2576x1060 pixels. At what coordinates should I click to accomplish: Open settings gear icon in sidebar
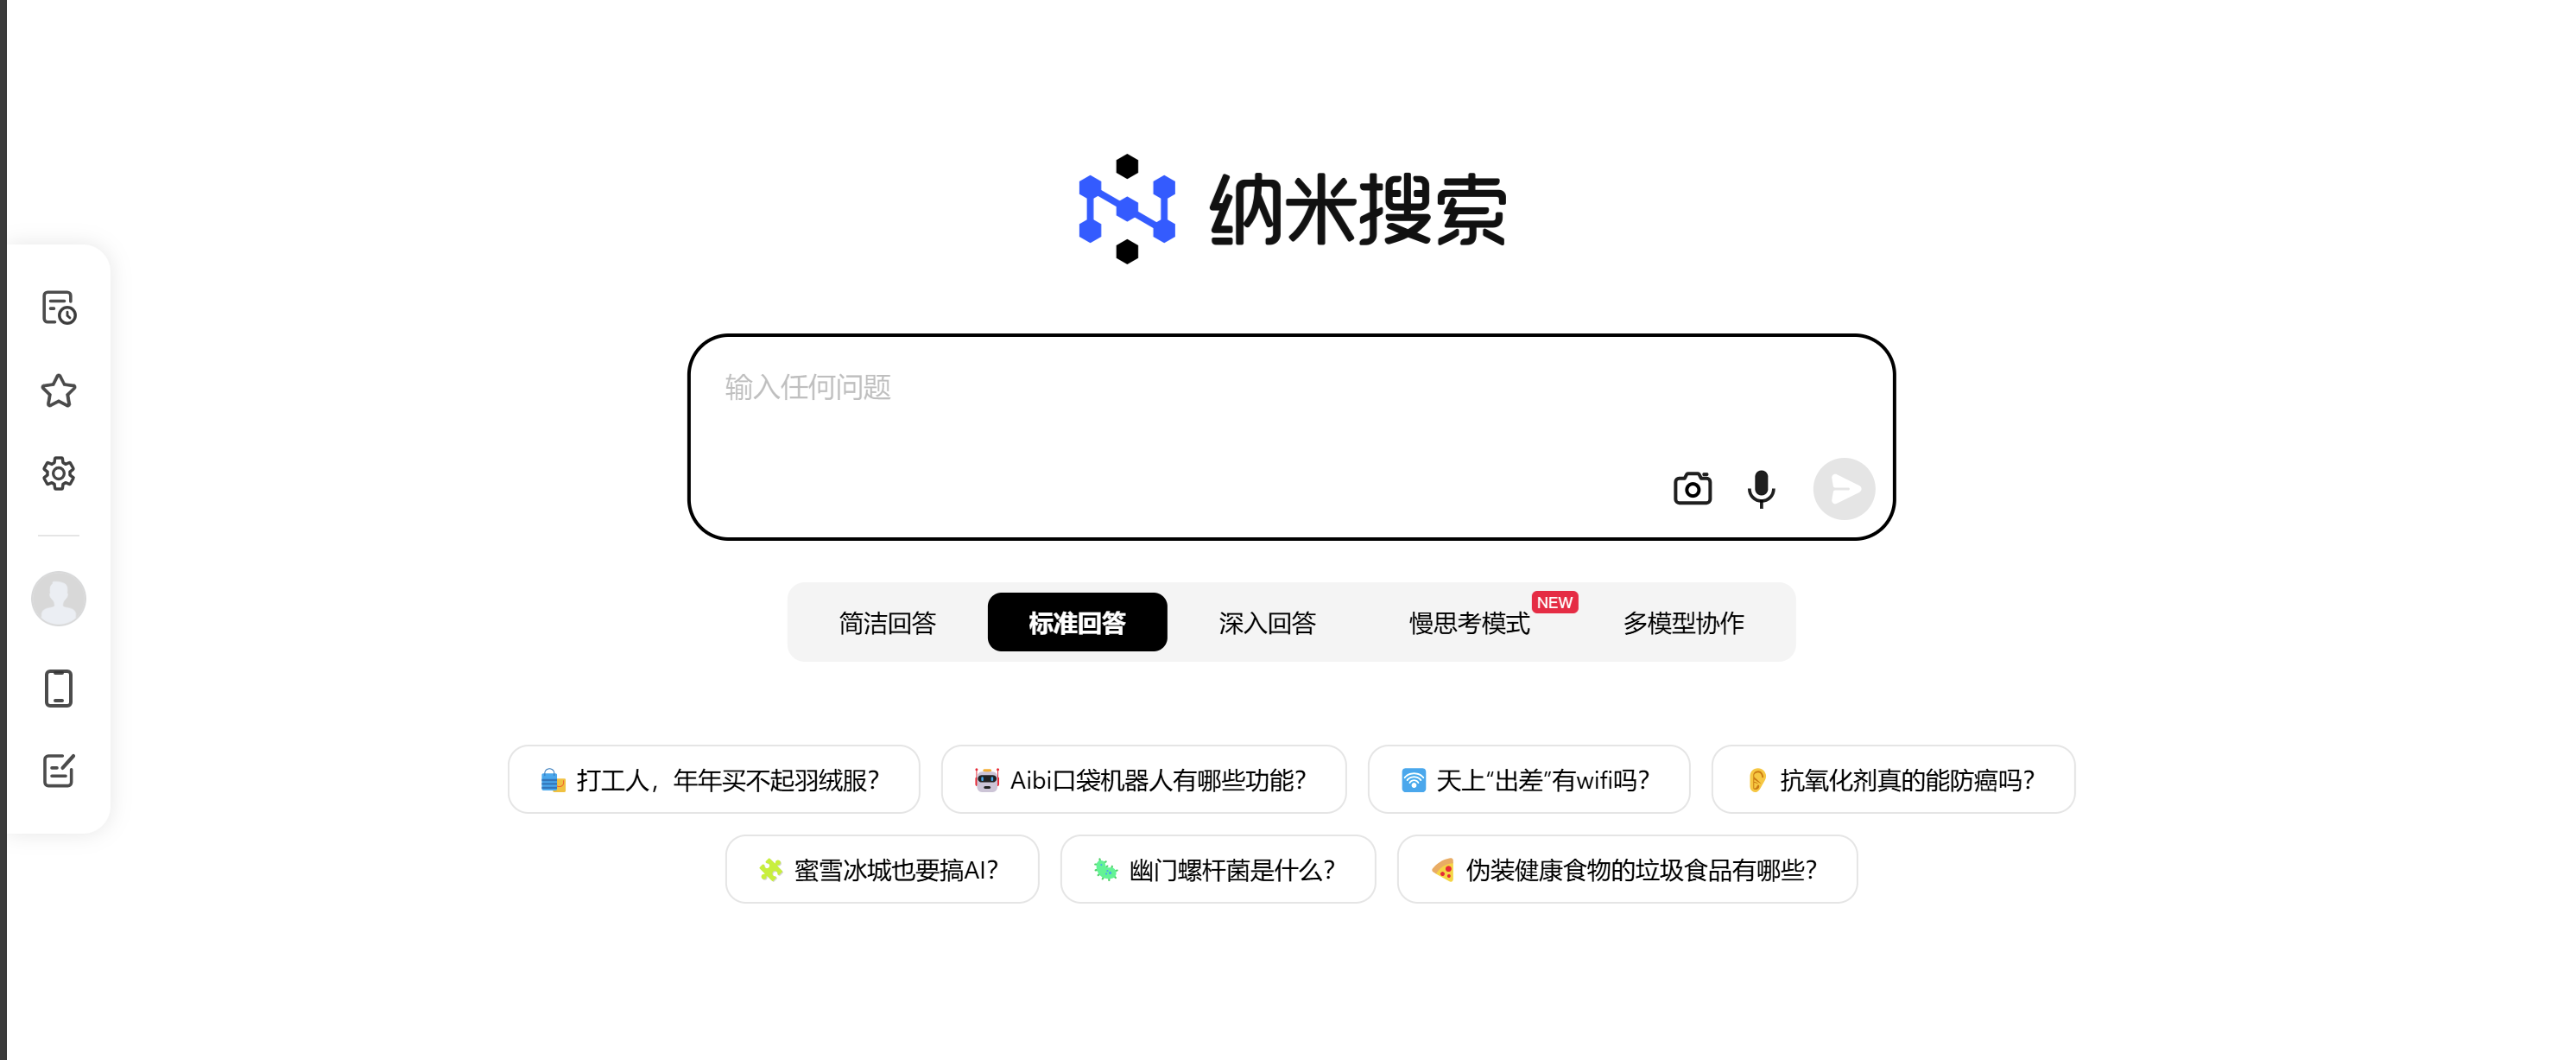click(x=59, y=473)
